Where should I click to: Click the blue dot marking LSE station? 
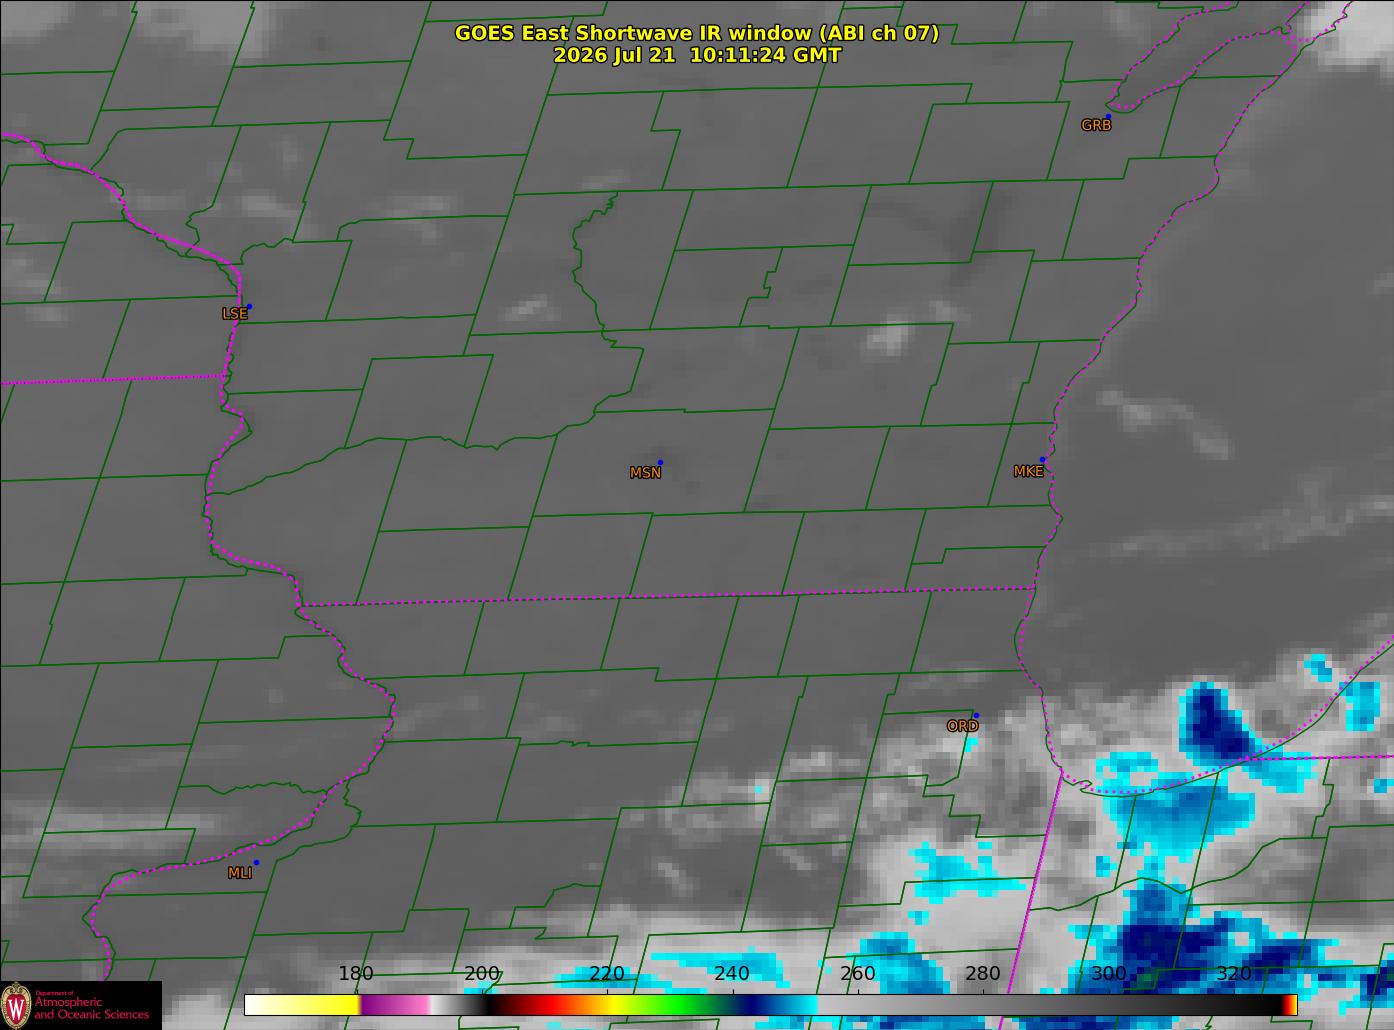click(x=249, y=307)
